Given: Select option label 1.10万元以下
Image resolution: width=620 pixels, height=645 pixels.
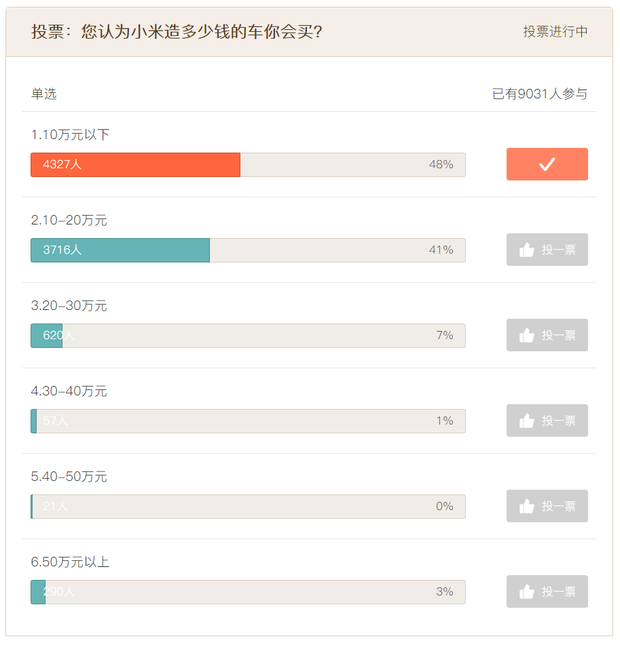Looking at the screenshot, I should pyautogui.click(x=70, y=134).
